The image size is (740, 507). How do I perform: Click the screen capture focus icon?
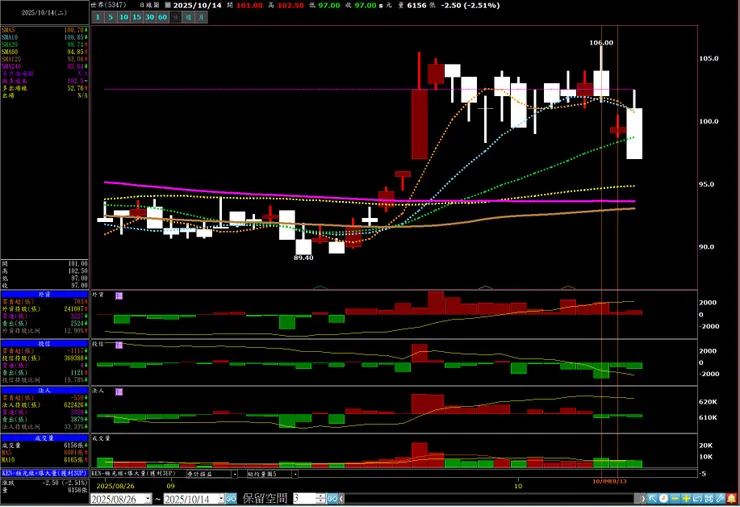[x=709, y=499]
